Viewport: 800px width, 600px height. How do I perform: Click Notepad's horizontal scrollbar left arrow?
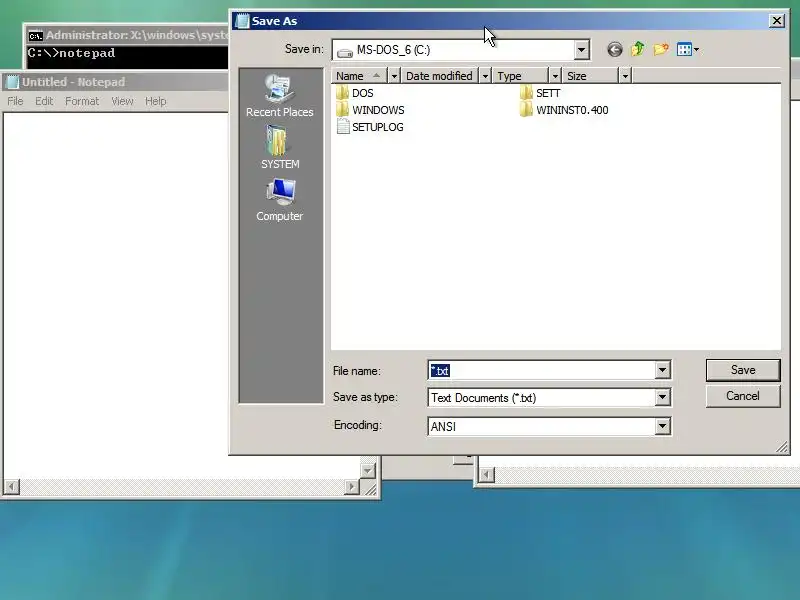click(12, 487)
